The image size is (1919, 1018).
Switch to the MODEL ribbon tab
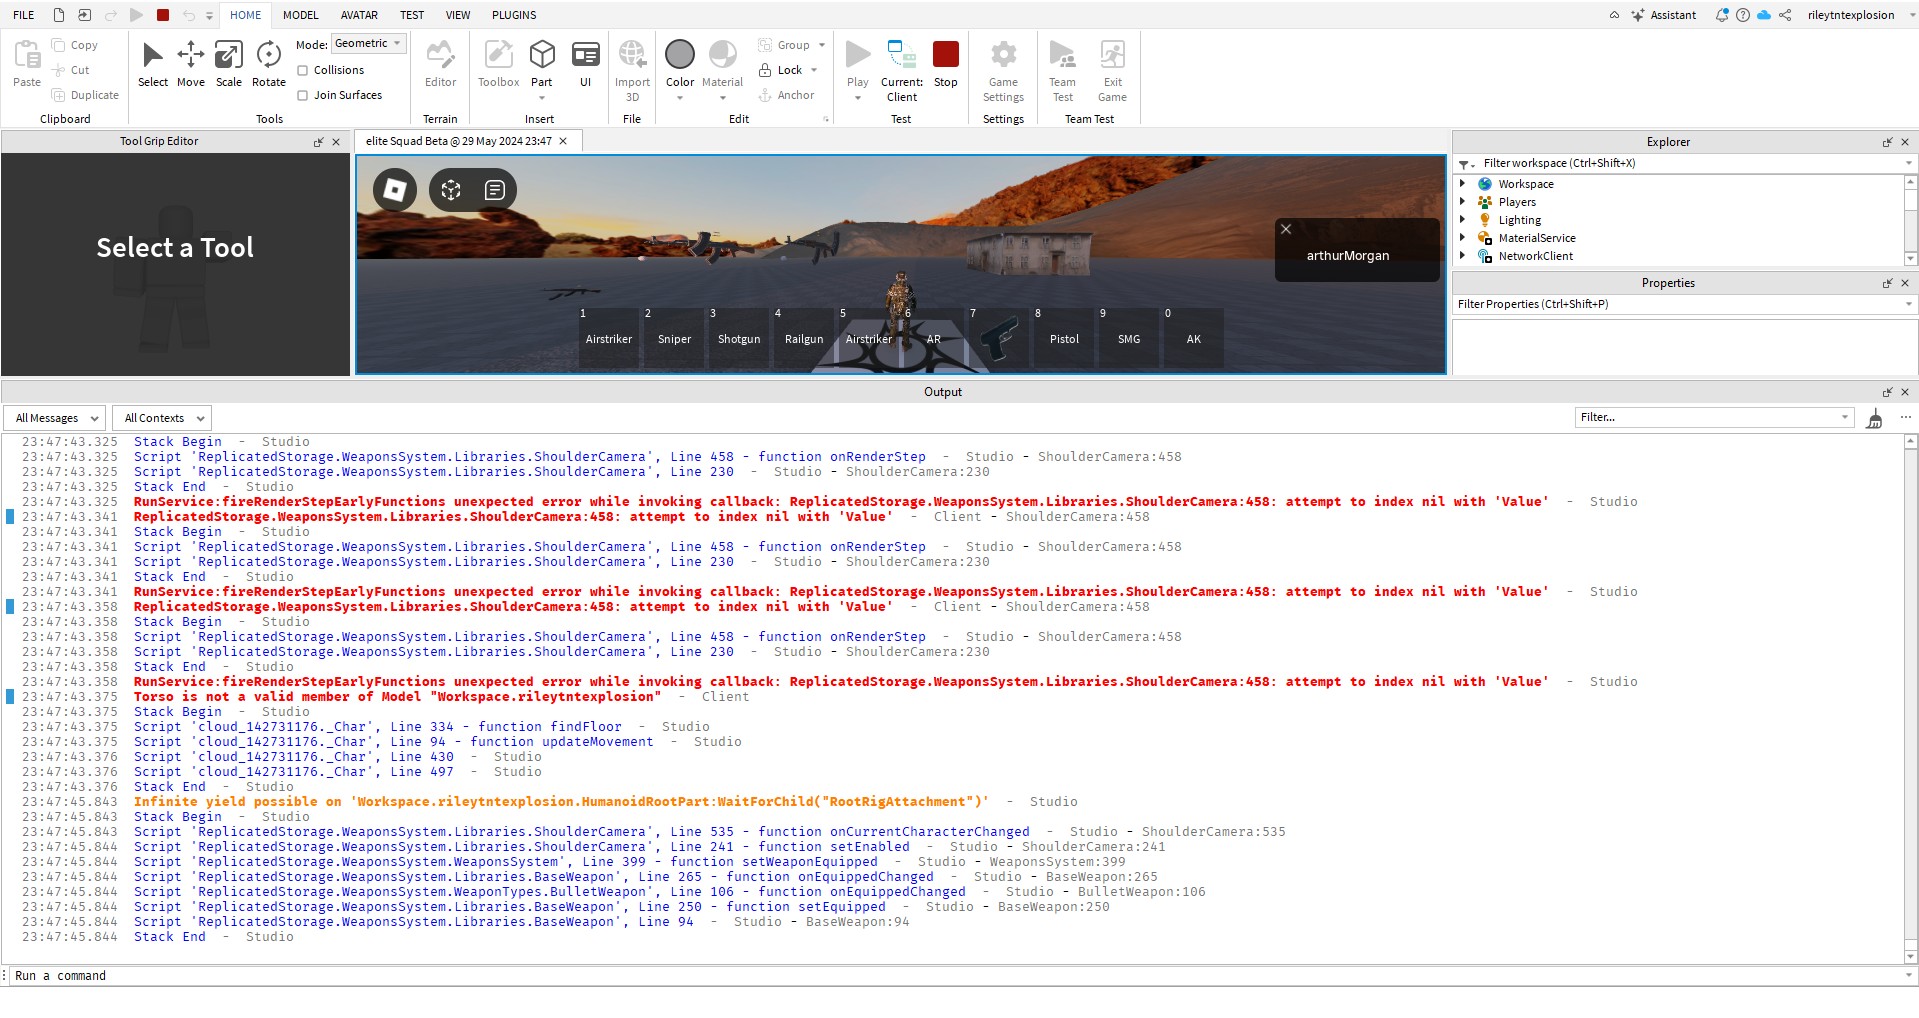[x=300, y=15]
